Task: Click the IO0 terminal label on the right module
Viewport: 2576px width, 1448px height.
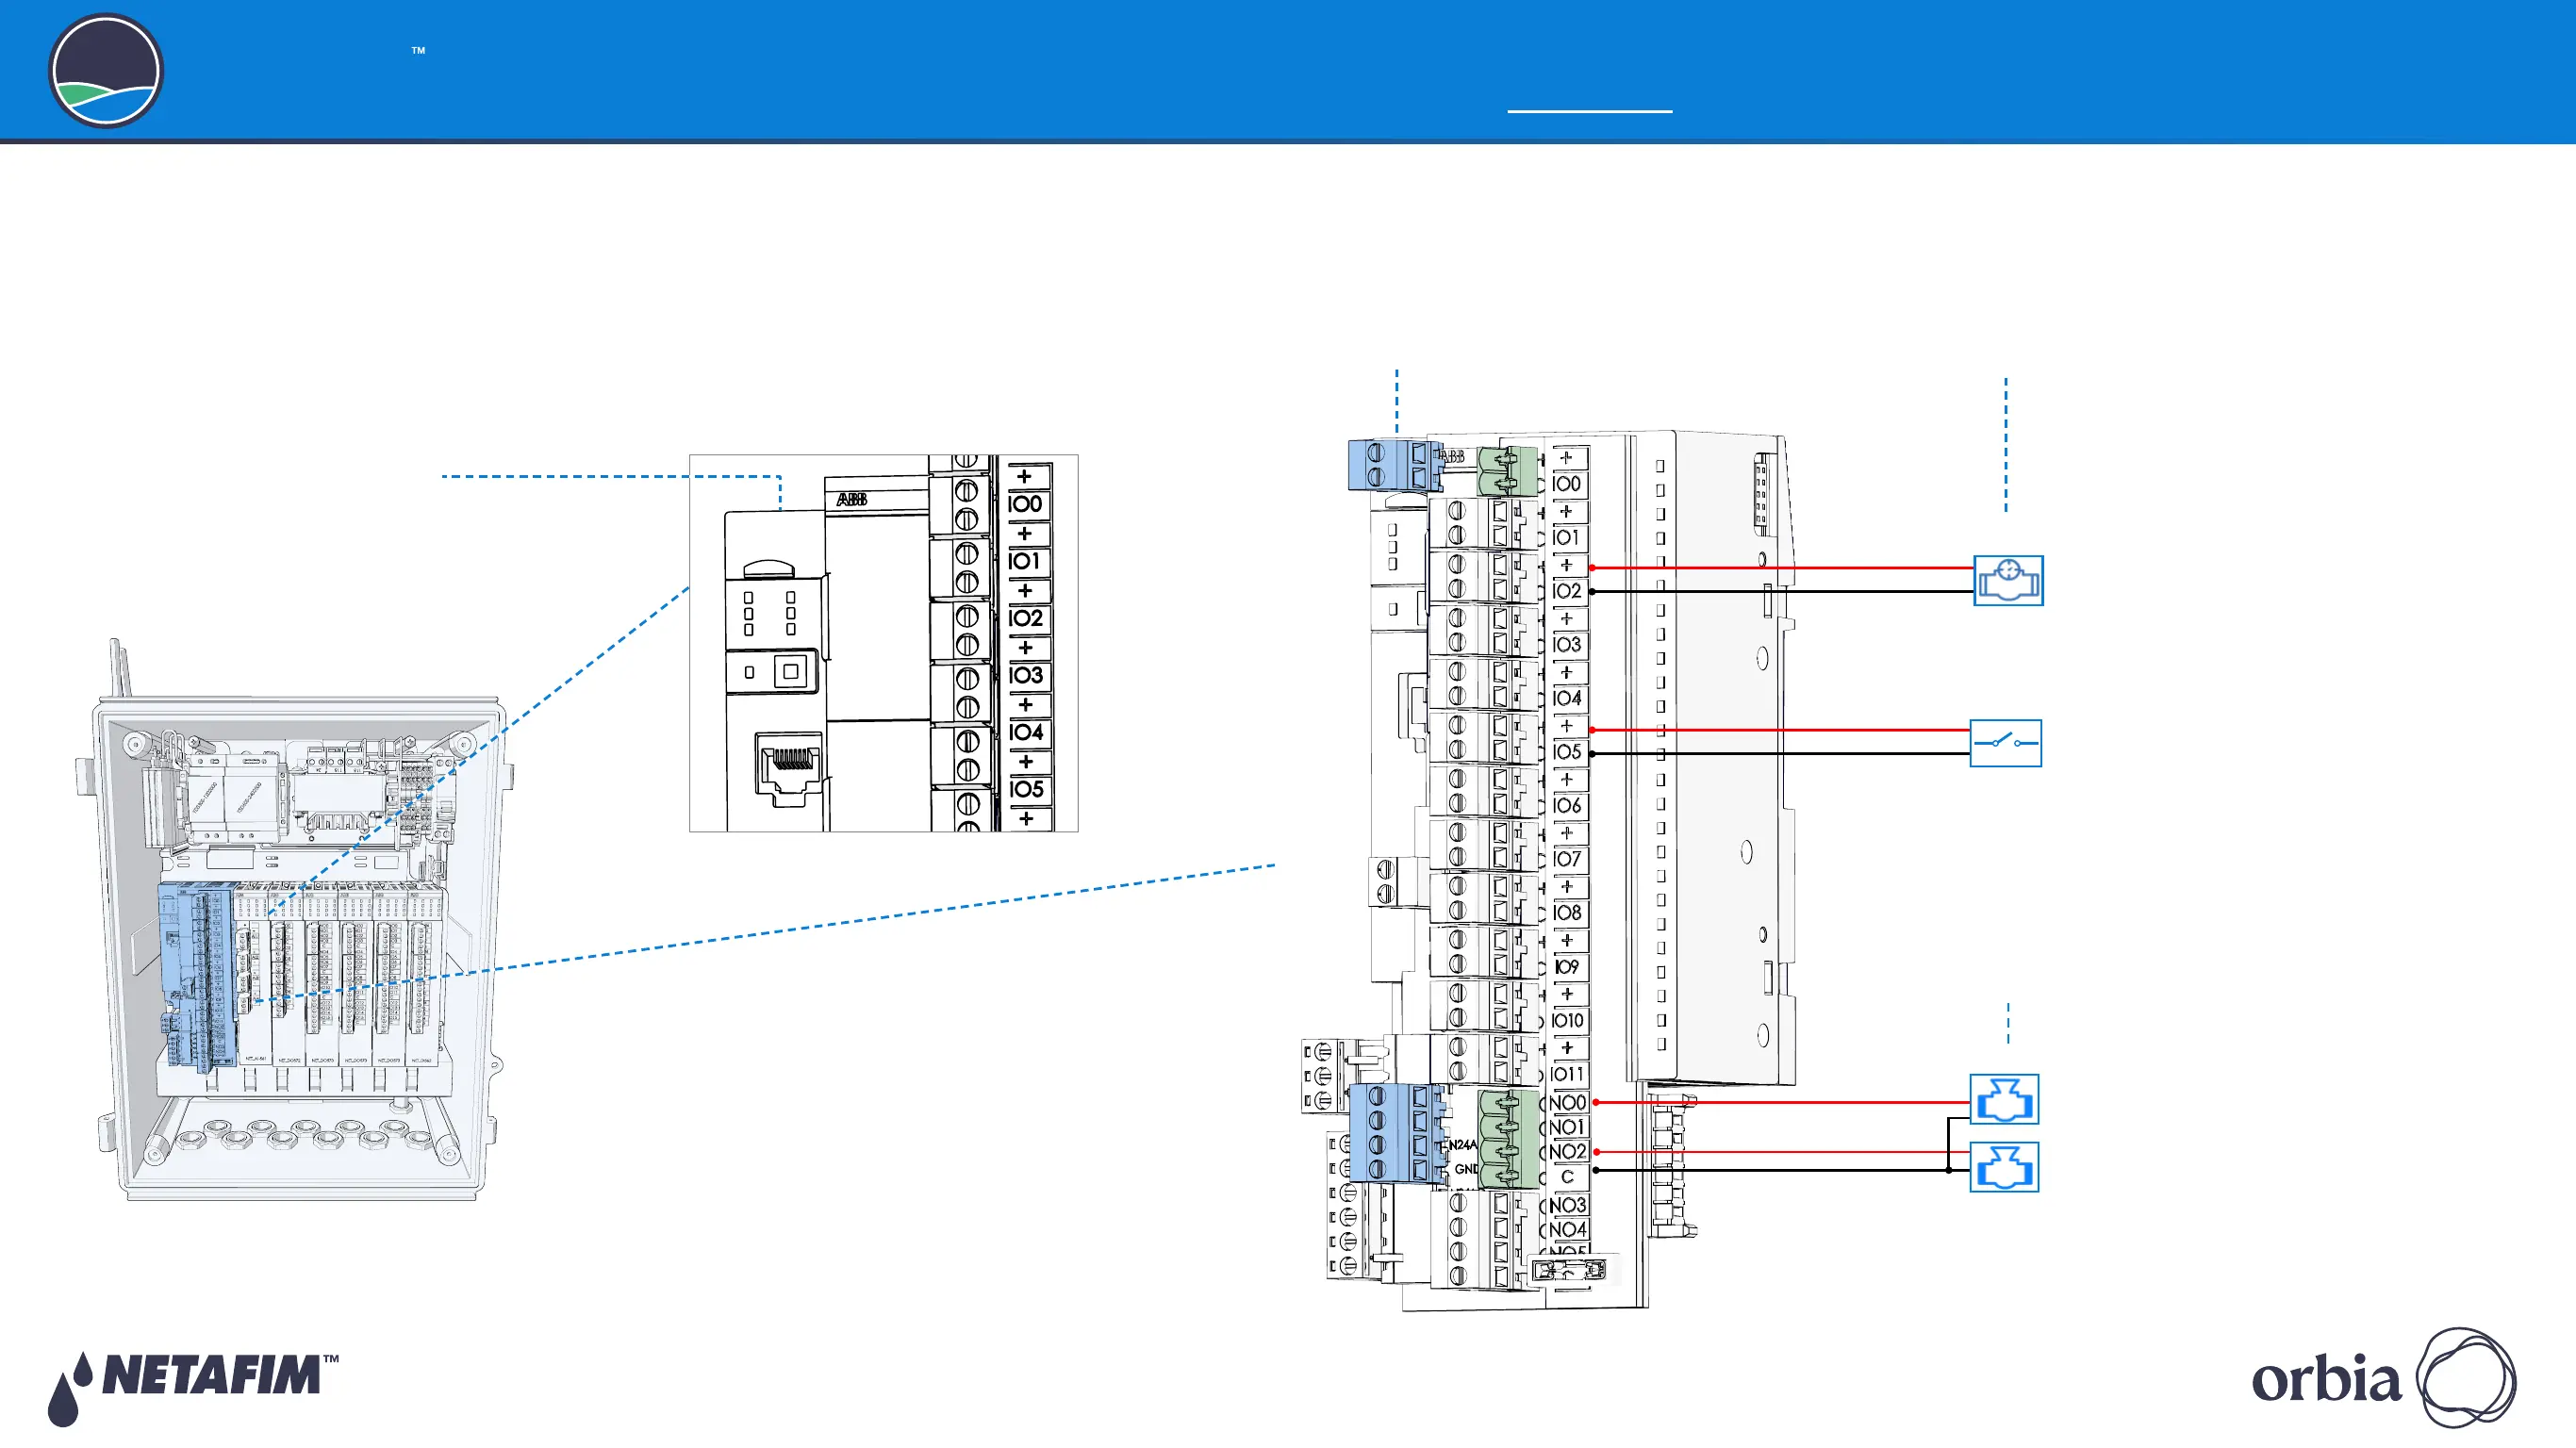Action: coord(1567,484)
